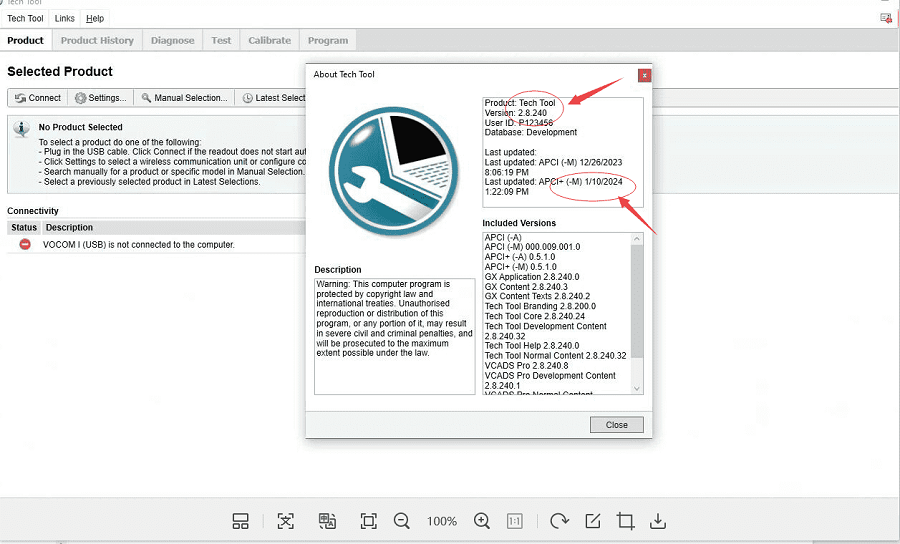
Task: Click the translate image icon
Action: 327,521
